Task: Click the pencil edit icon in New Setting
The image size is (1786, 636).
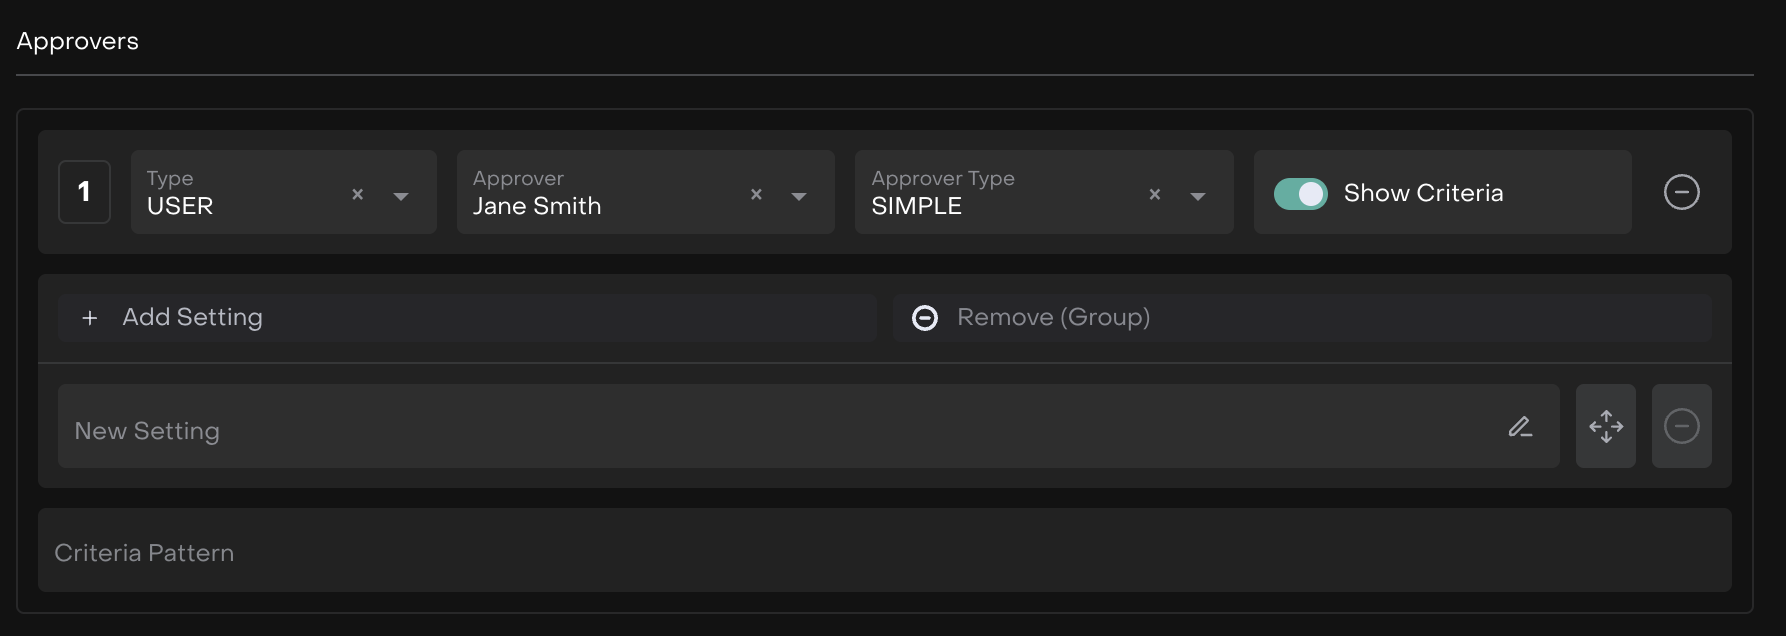Action: pyautogui.click(x=1520, y=427)
